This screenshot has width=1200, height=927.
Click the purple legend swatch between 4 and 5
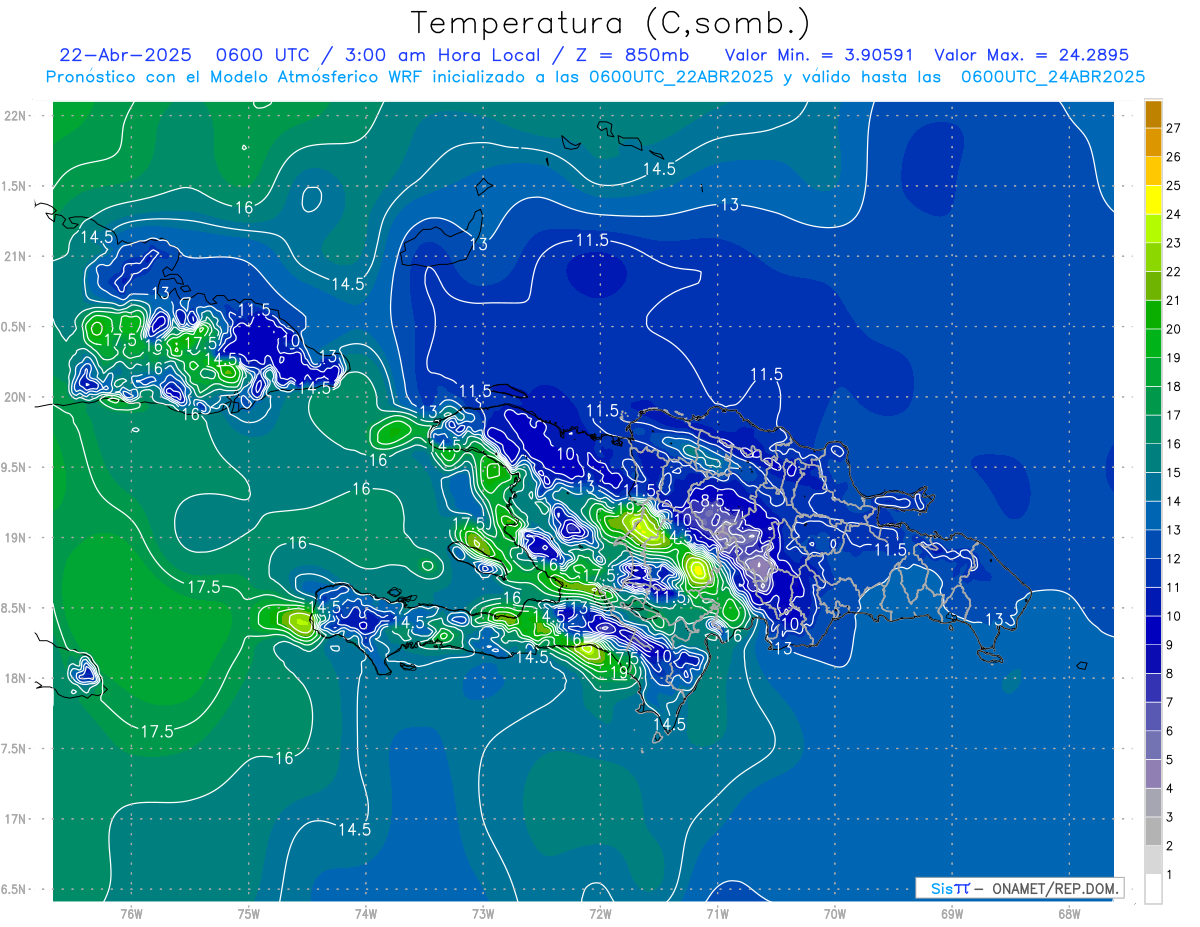1153,775
